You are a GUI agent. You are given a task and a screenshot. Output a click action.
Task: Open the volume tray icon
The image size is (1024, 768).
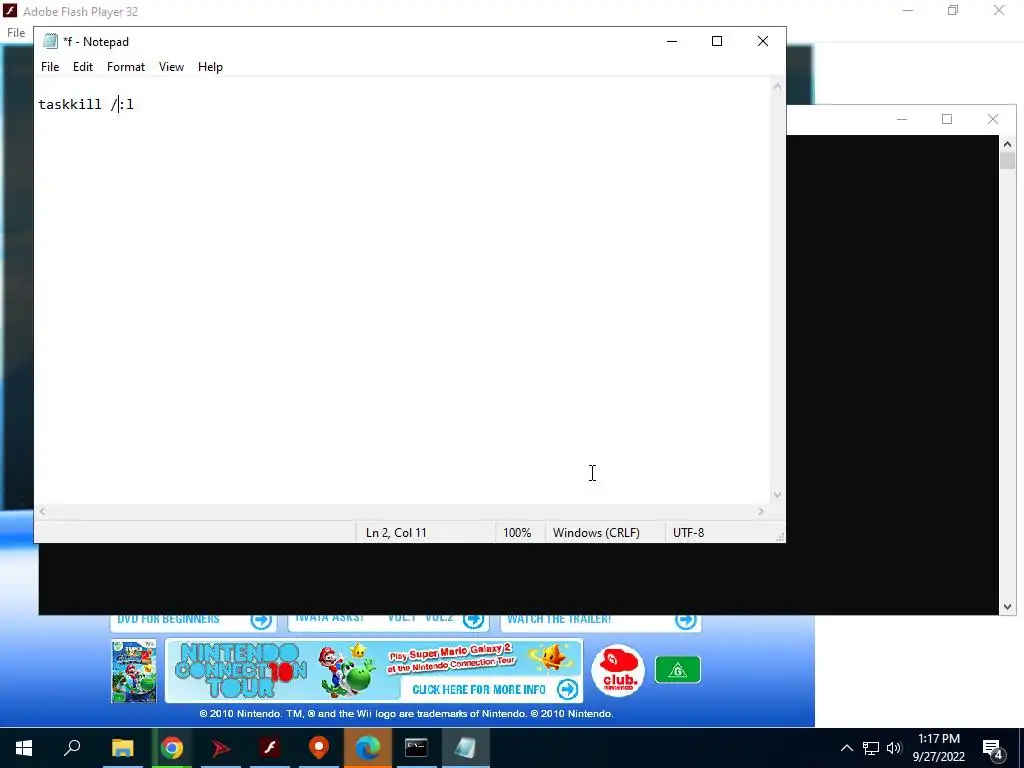pos(895,748)
